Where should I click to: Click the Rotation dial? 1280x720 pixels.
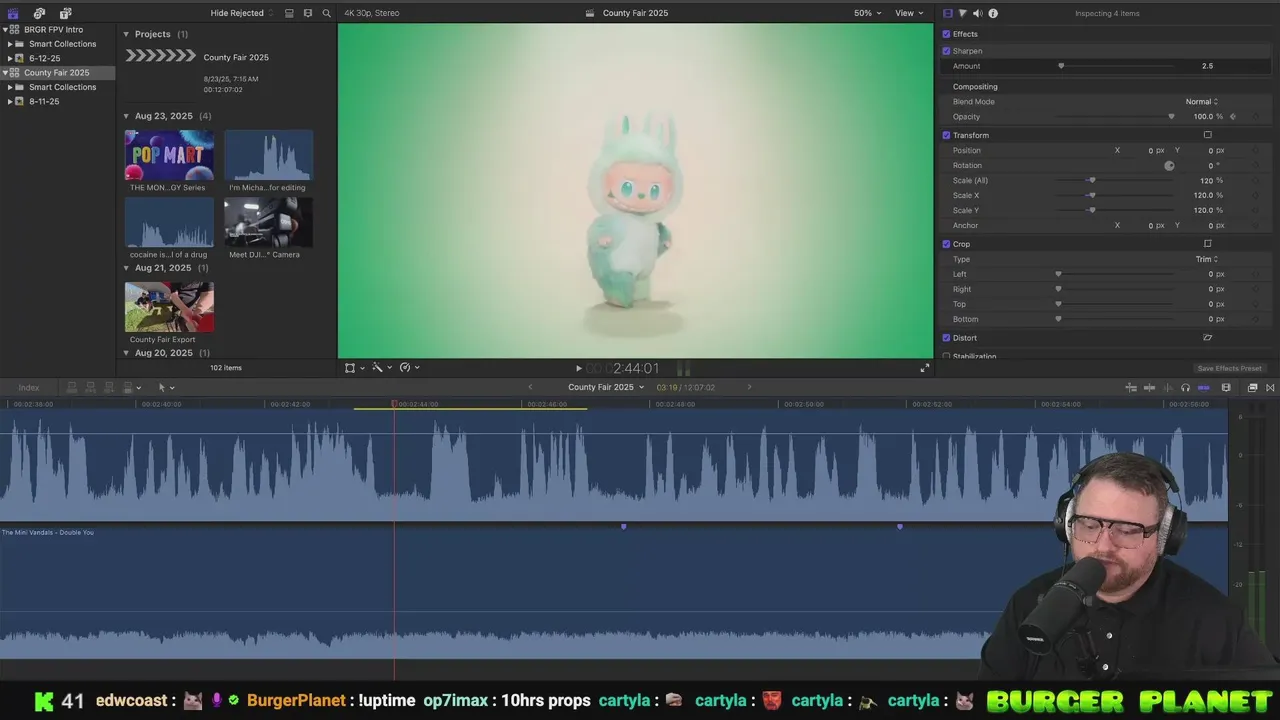click(1169, 166)
